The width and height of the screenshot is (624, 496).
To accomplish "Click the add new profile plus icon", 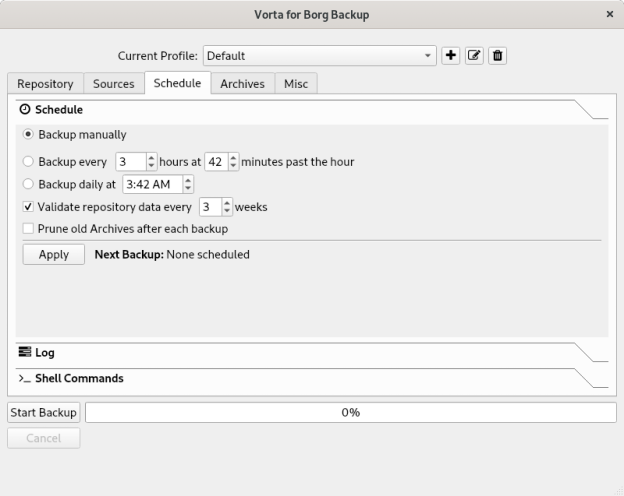I will point(451,56).
